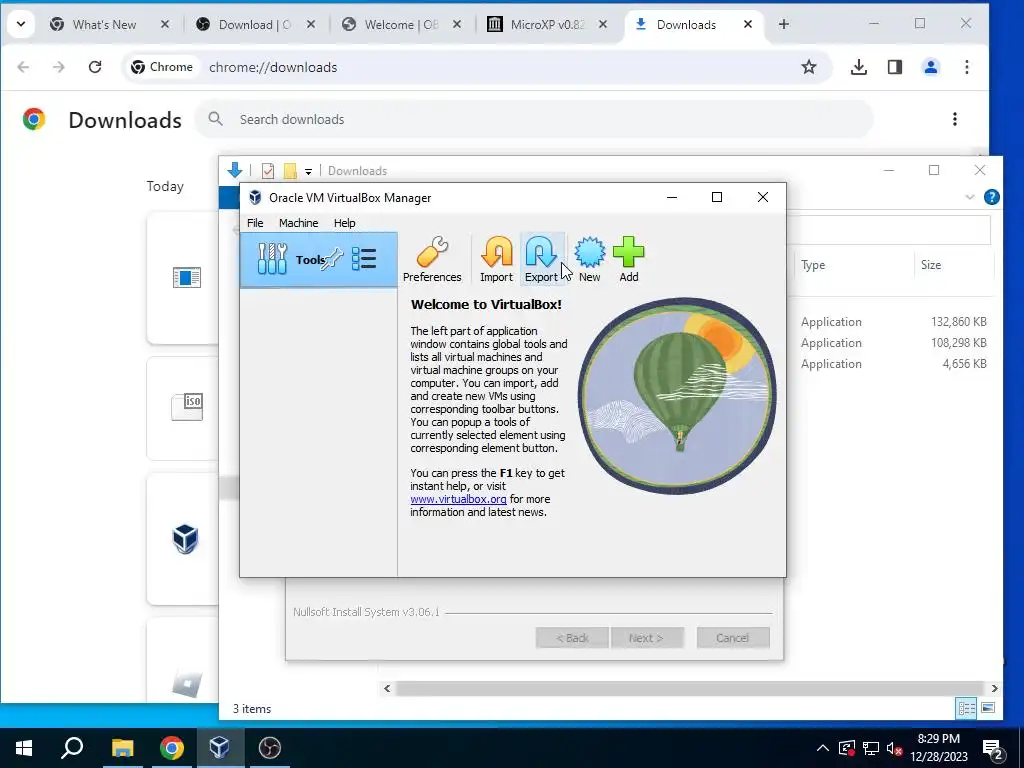Image resolution: width=1024 pixels, height=768 pixels.
Task: Open Downloads page more actions menu
Action: (955, 119)
